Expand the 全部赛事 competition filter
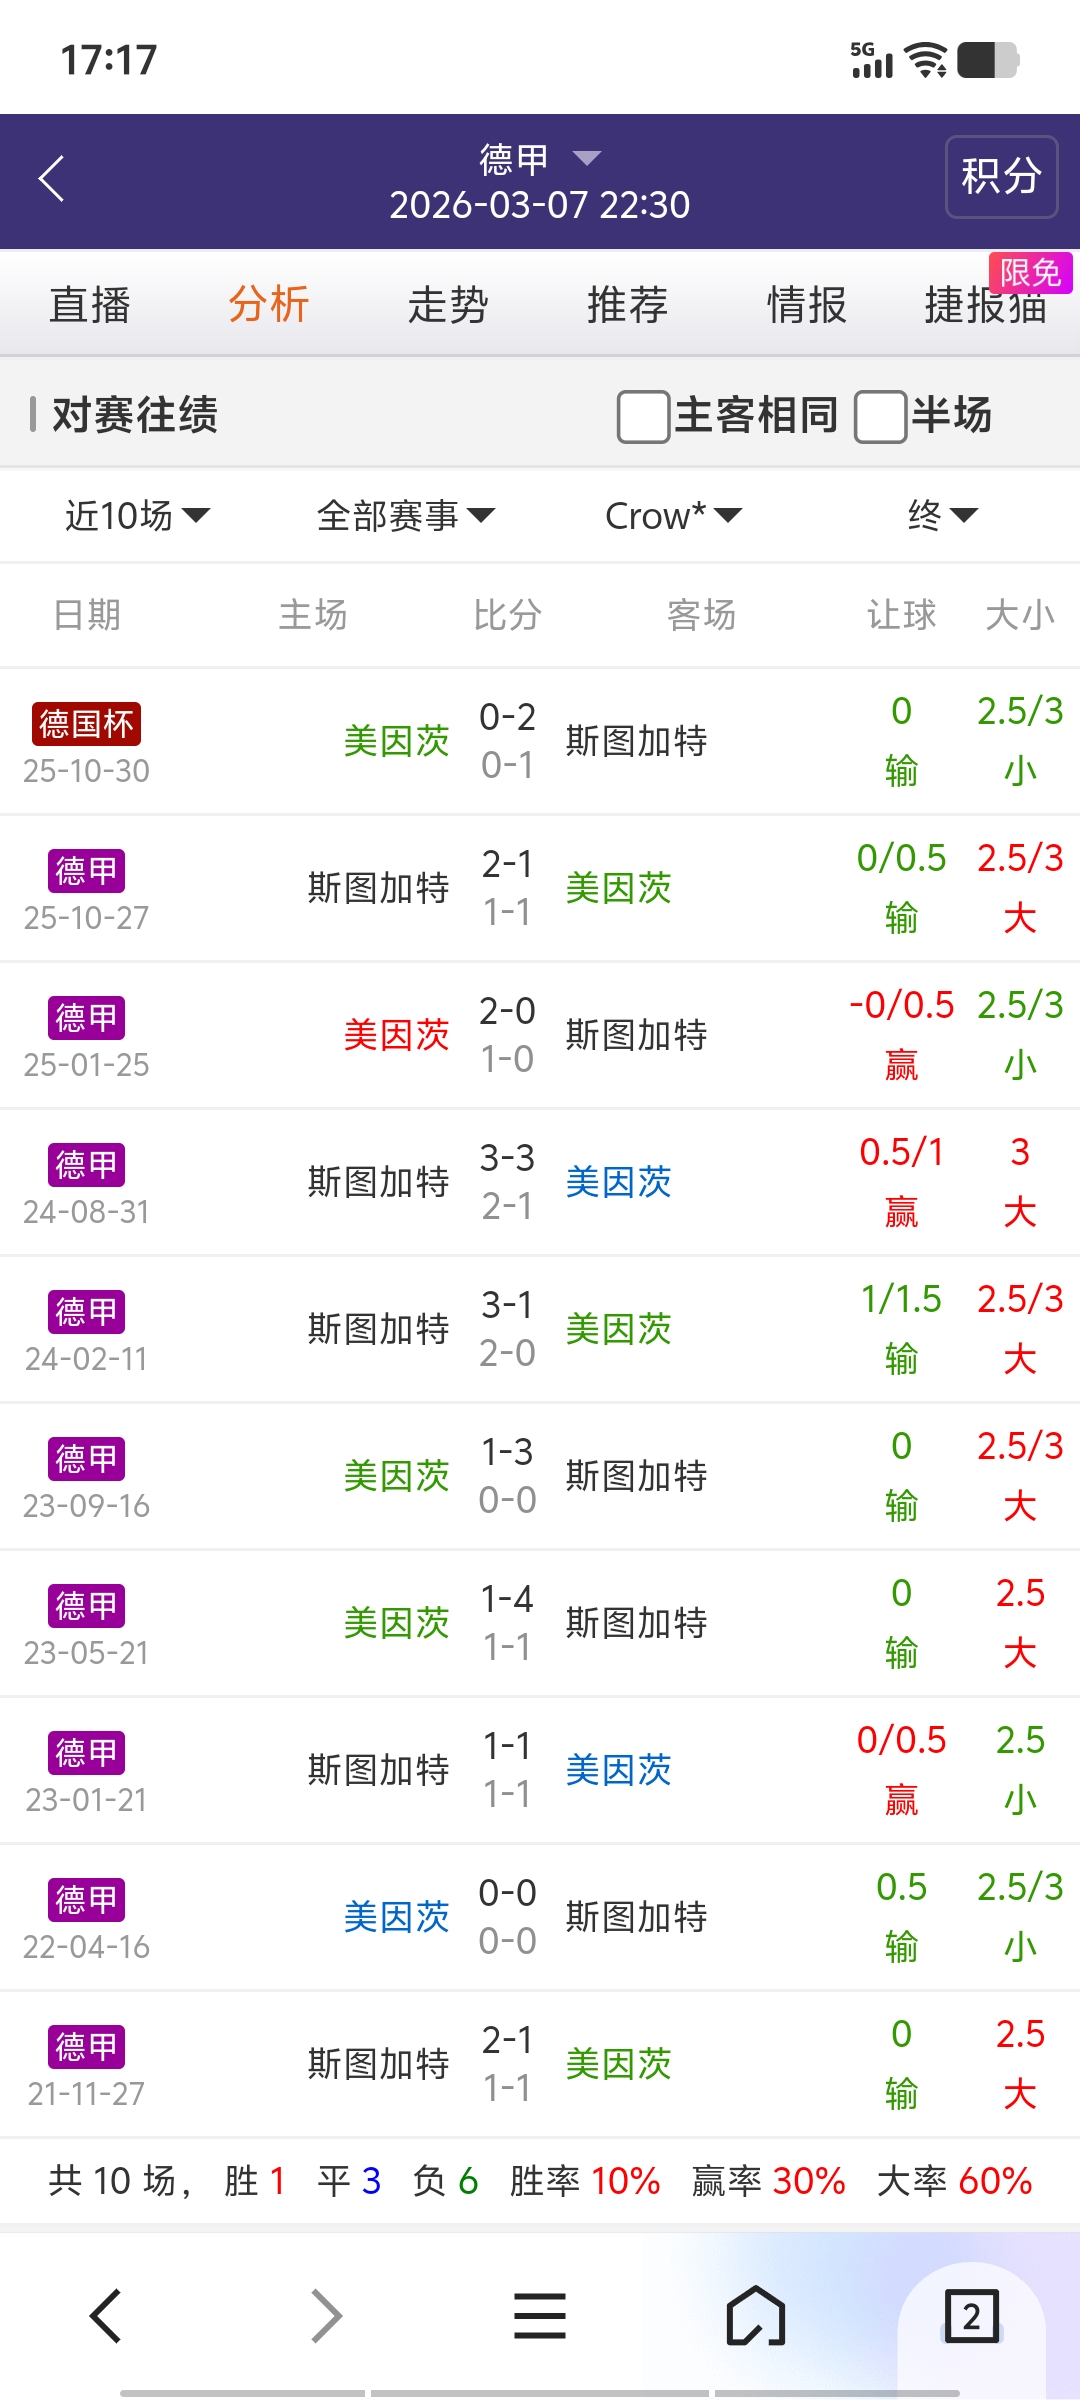1080x2400 pixels. pyautogui.click(x=405, y=516)
